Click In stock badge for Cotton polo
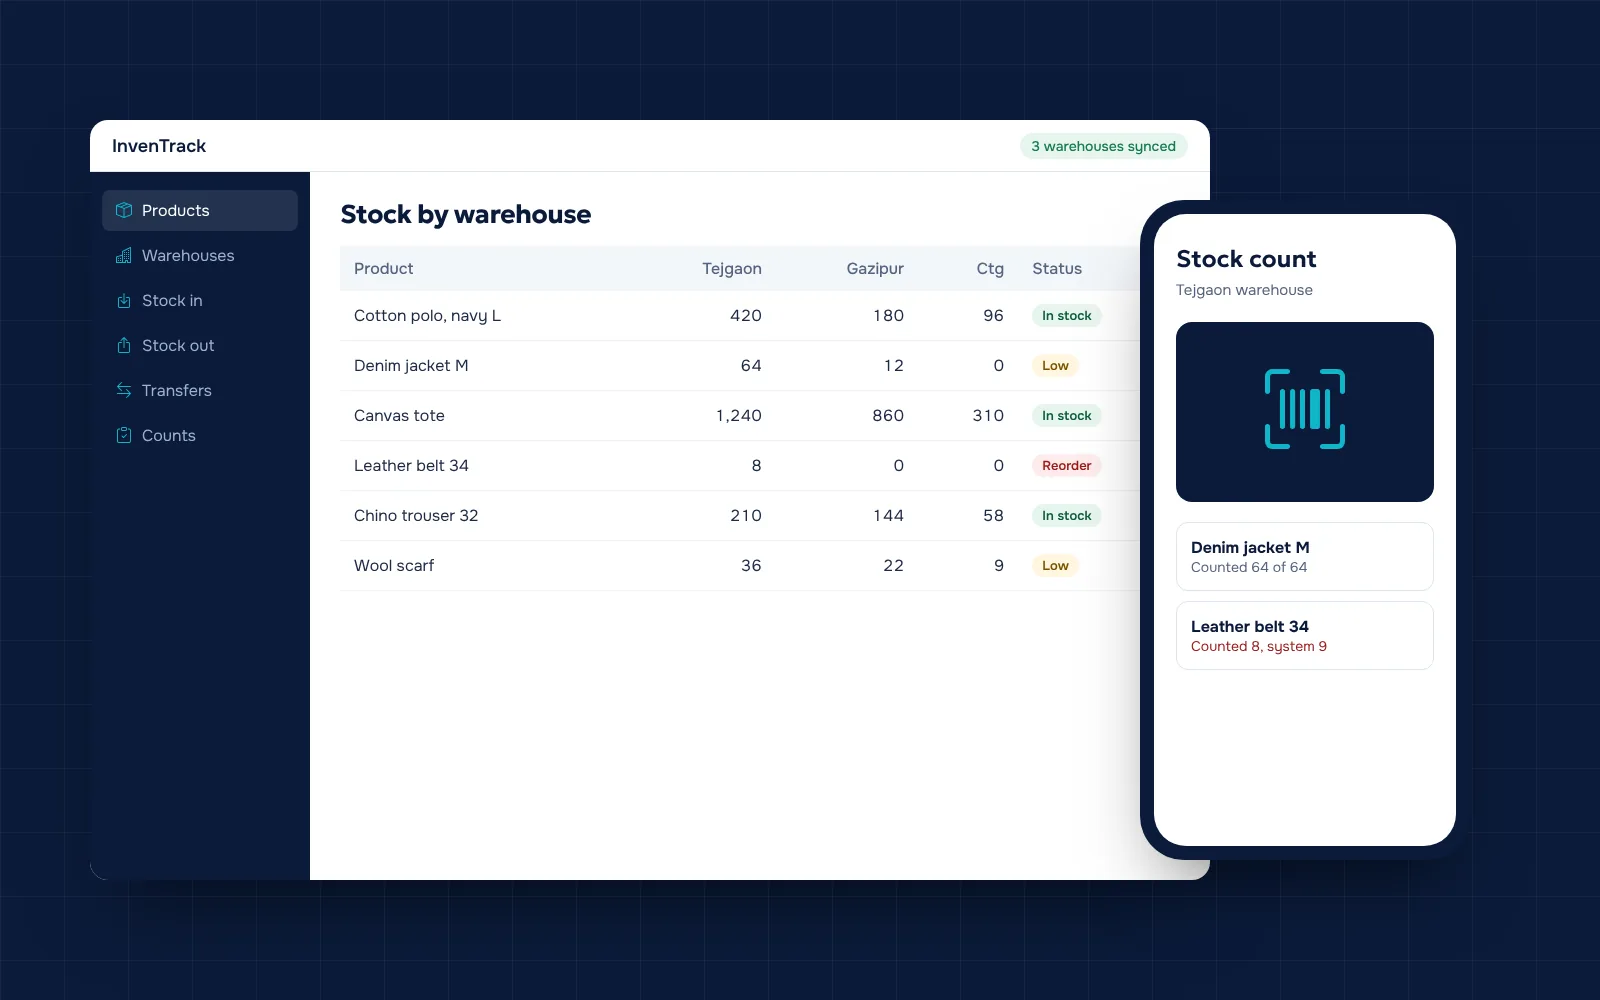This screenshot has height=1000, width=1600. pyautogui.click(x=1067, y=315)
